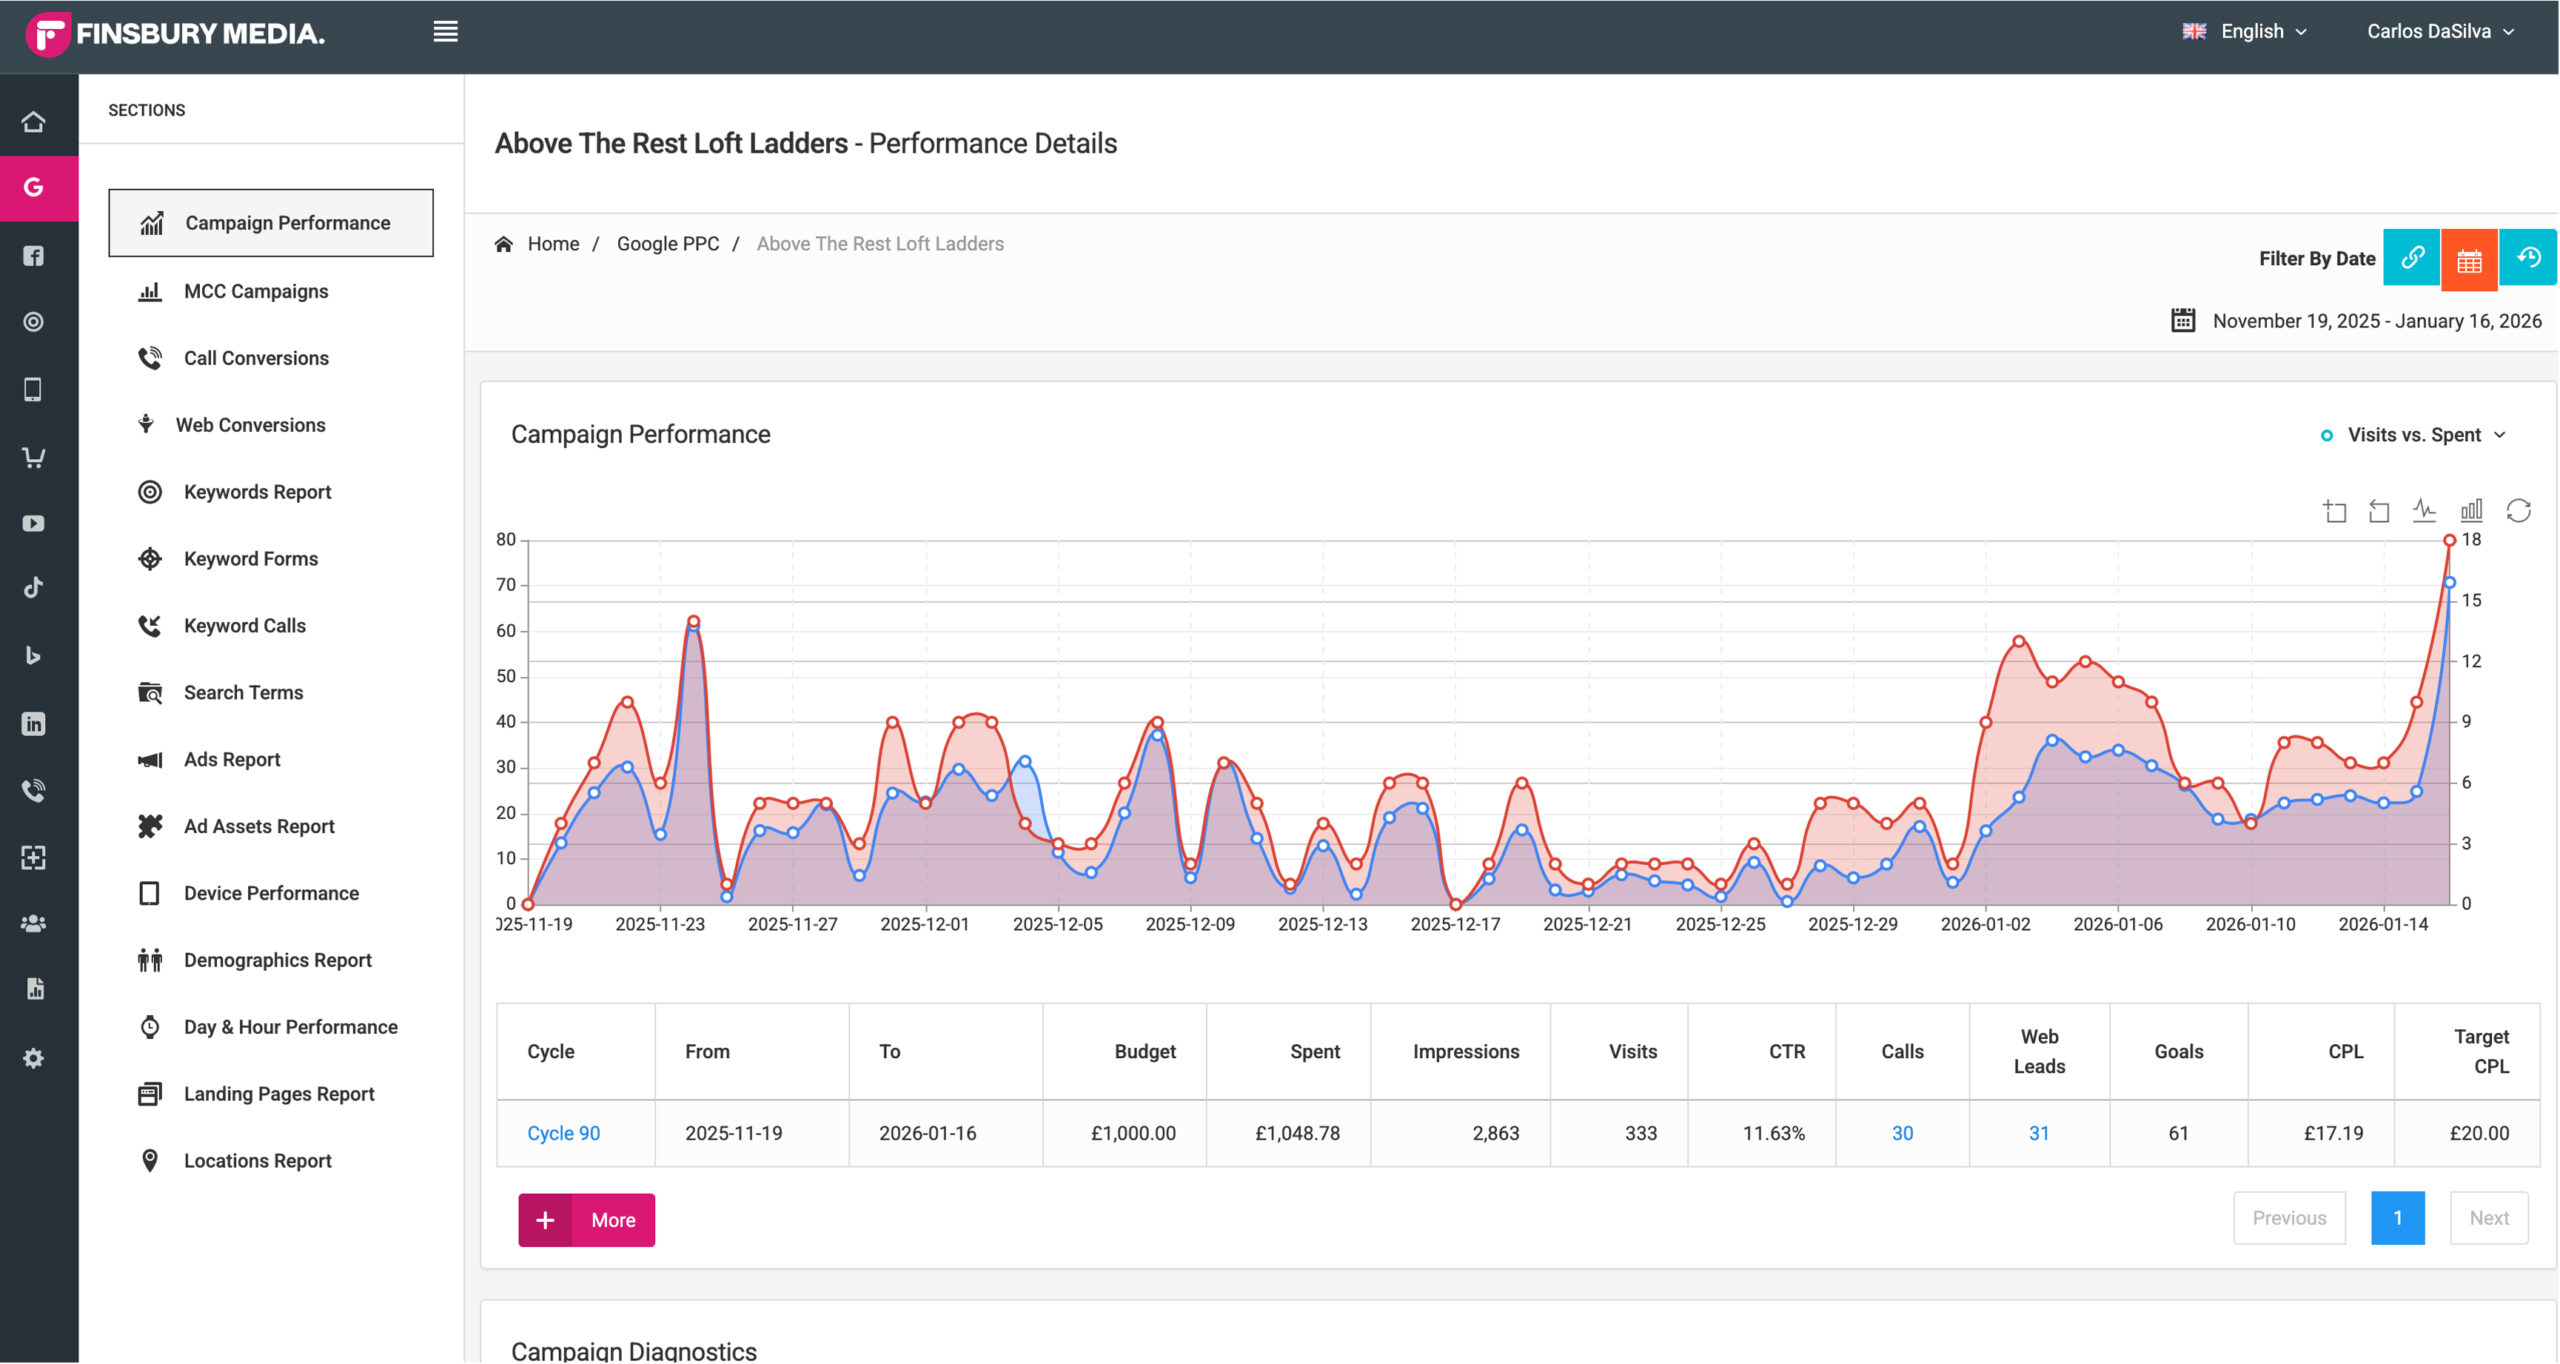This screenshot has height=1364, width=2560.
Task: Switch chart to line view icon
Action: click(2424, 511)
